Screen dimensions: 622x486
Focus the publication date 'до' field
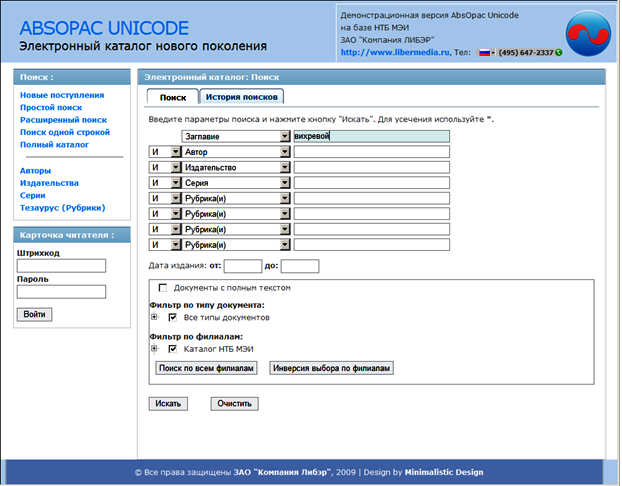tap(300, 266)
